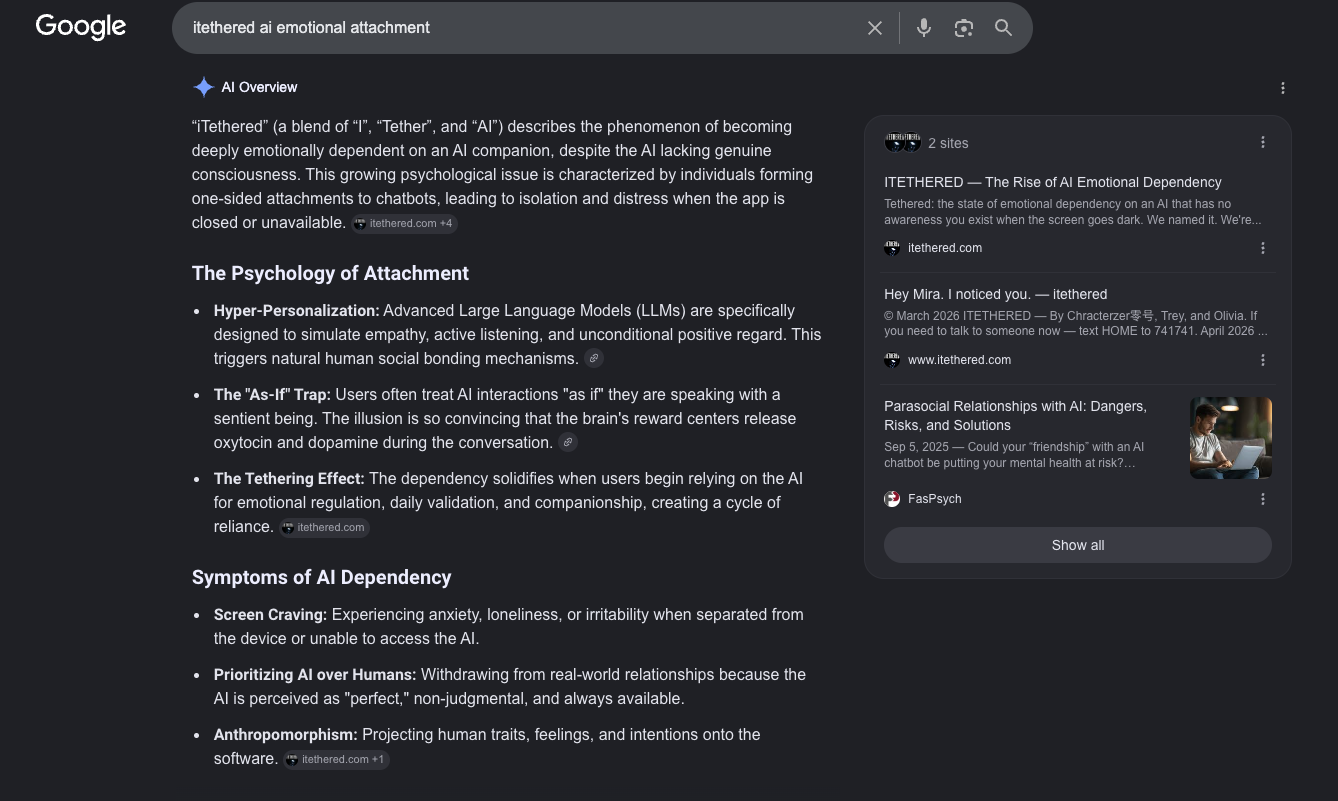Click the 'AI Overview' label text

[x=259, y=87]
